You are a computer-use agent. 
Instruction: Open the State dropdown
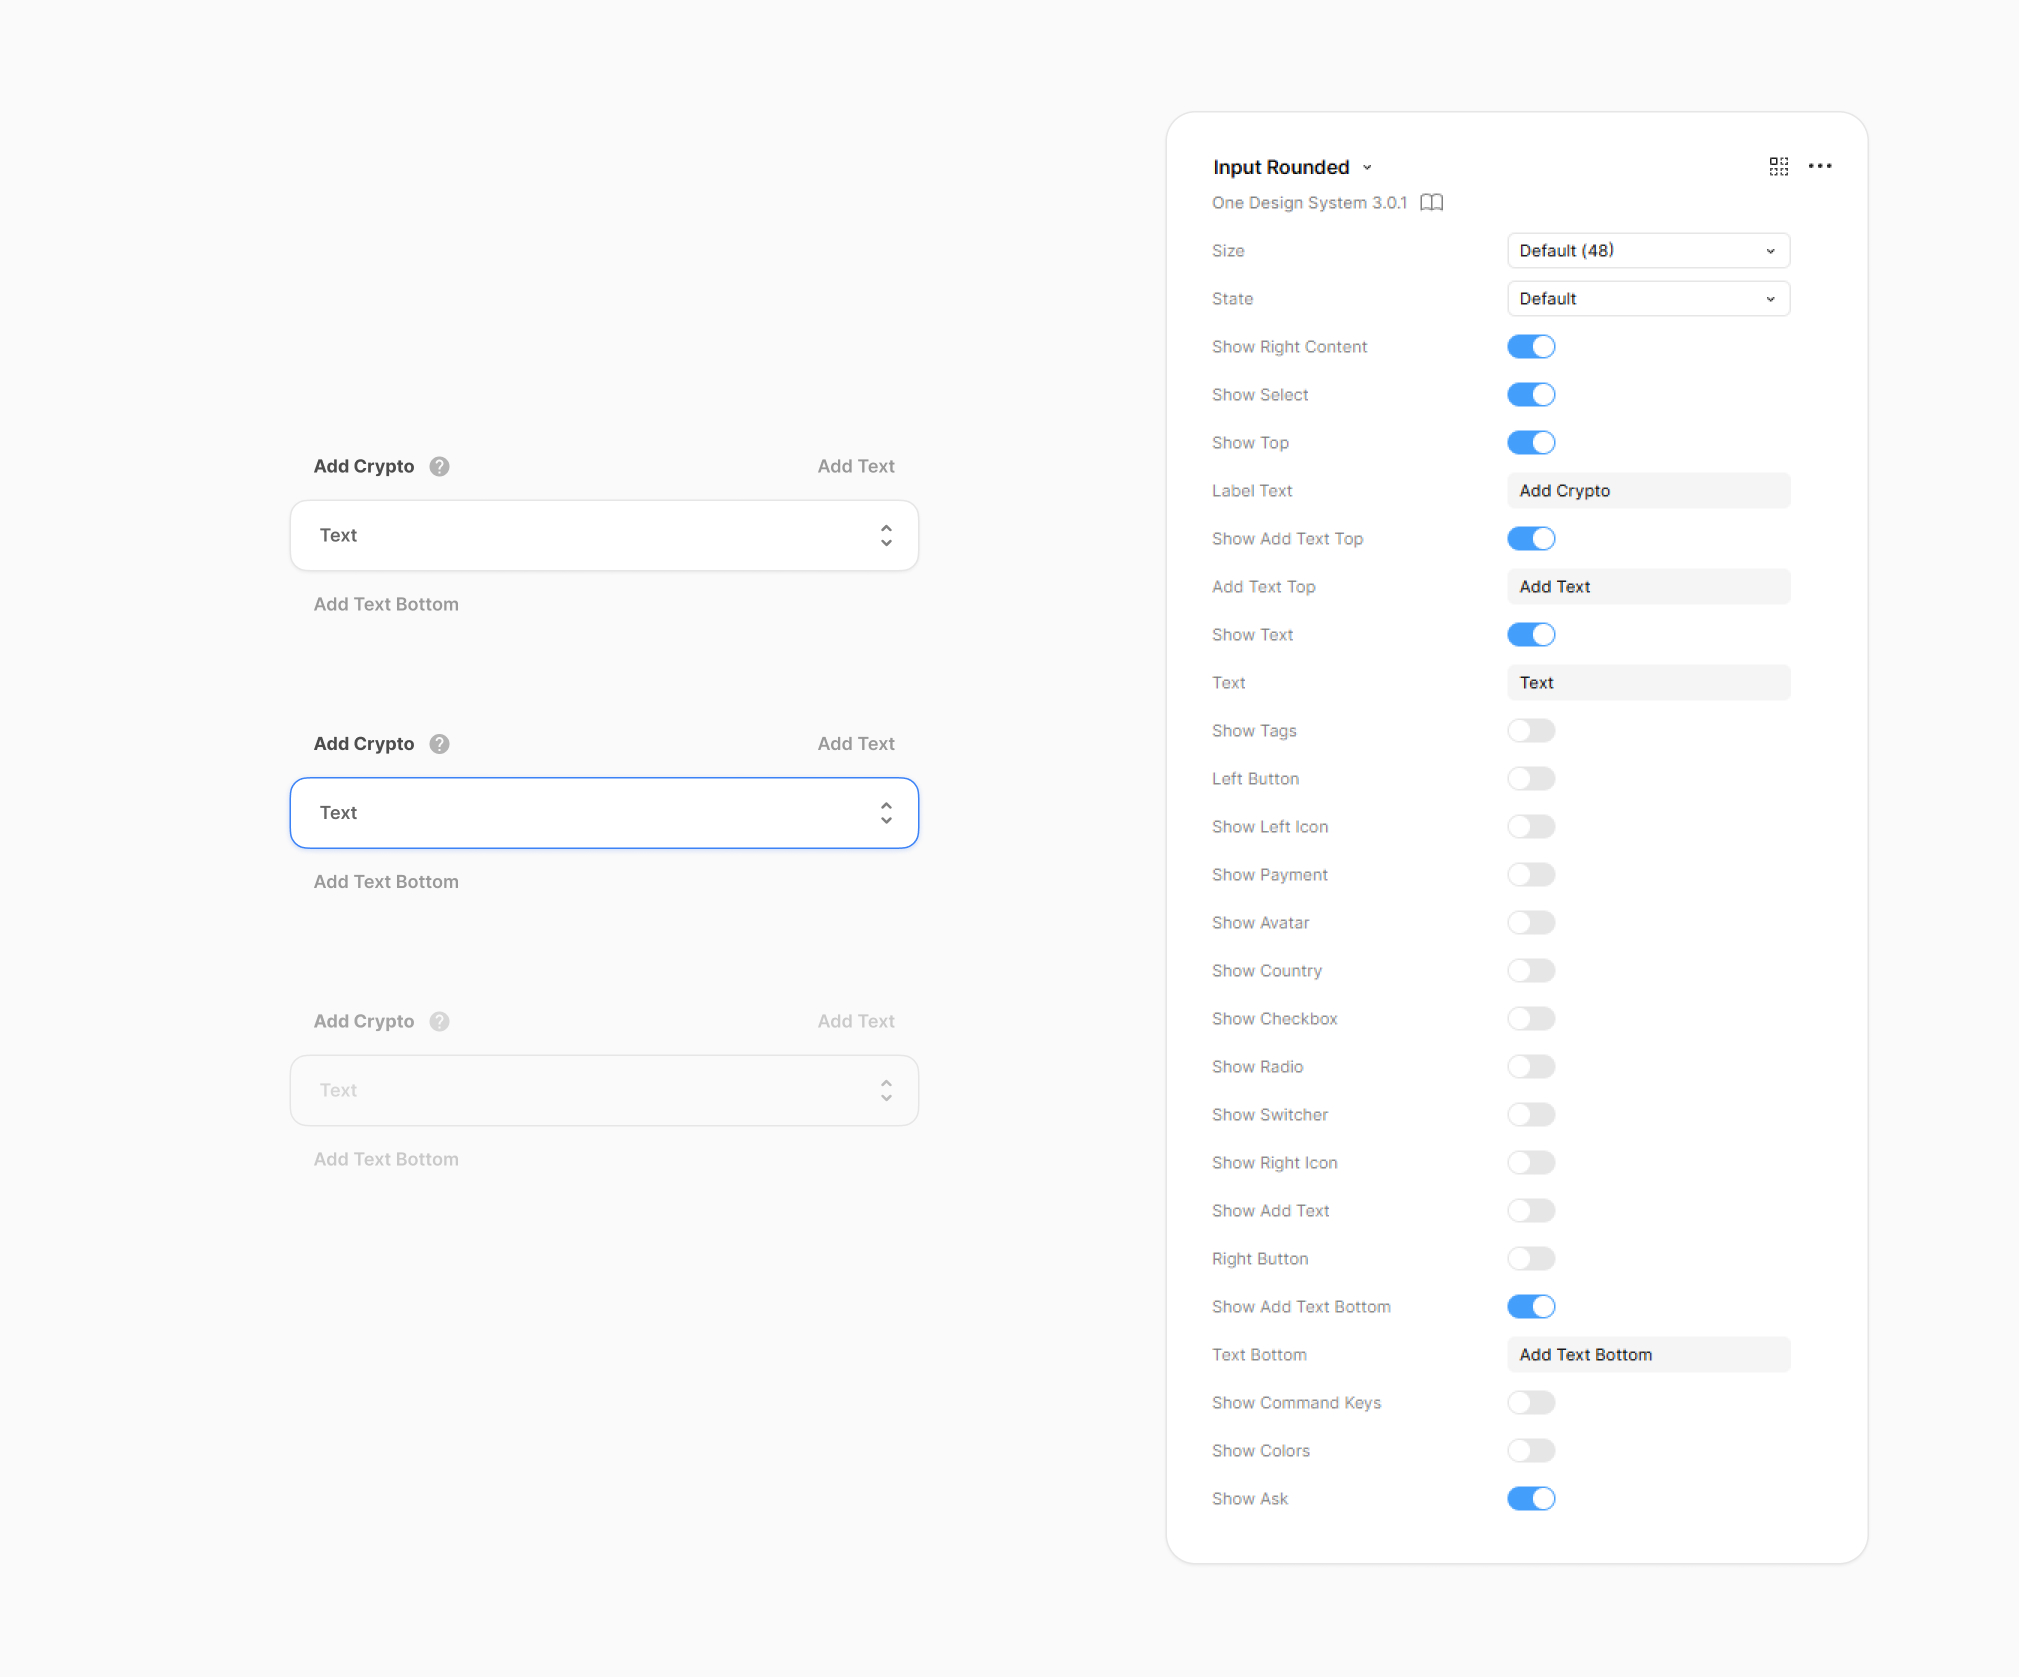tap(1647, 299)
